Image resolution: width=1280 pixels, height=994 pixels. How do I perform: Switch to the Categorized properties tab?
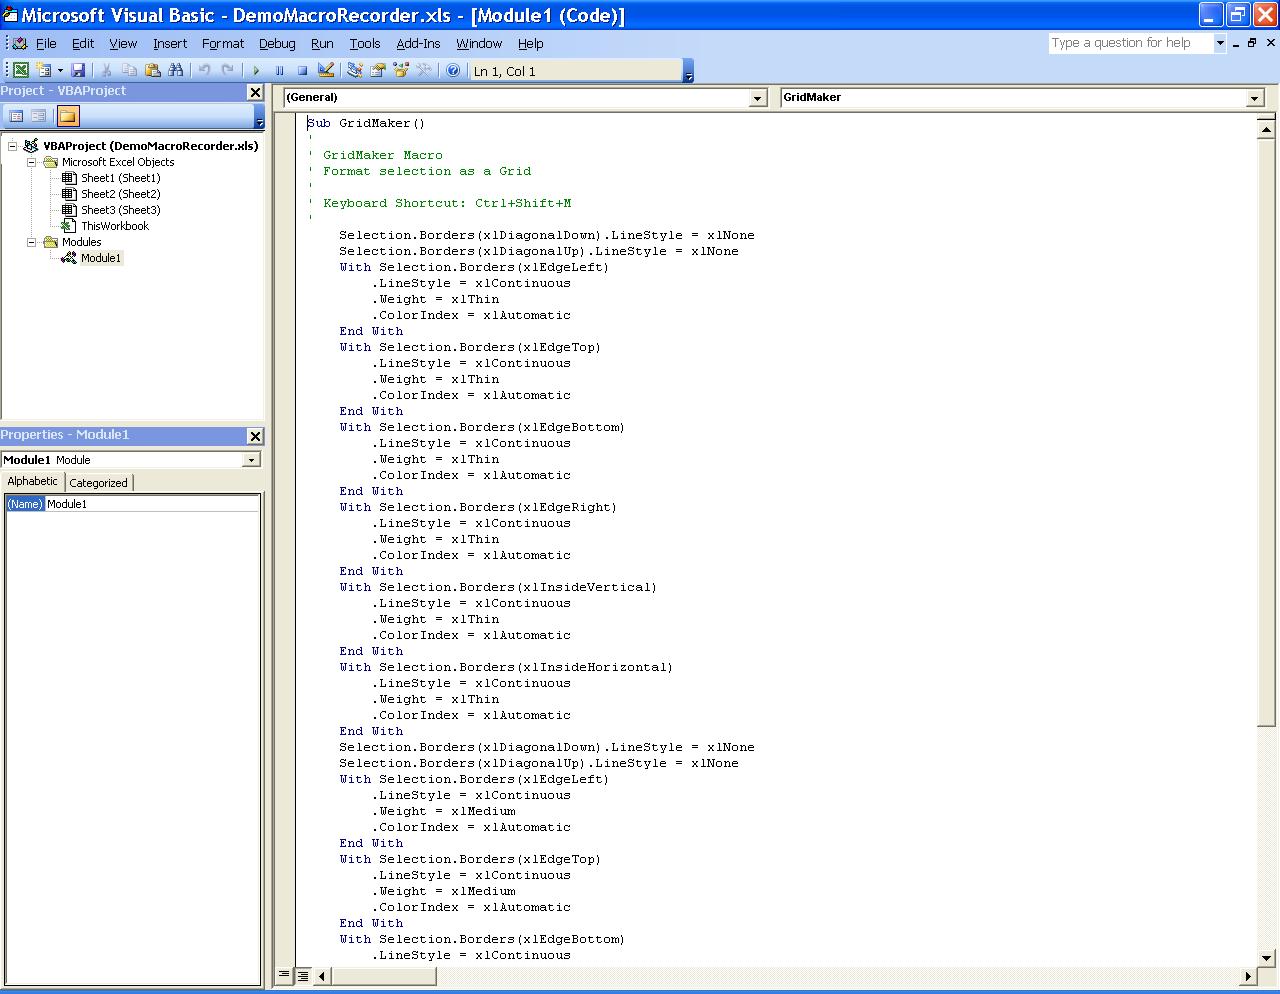[98, 482]
